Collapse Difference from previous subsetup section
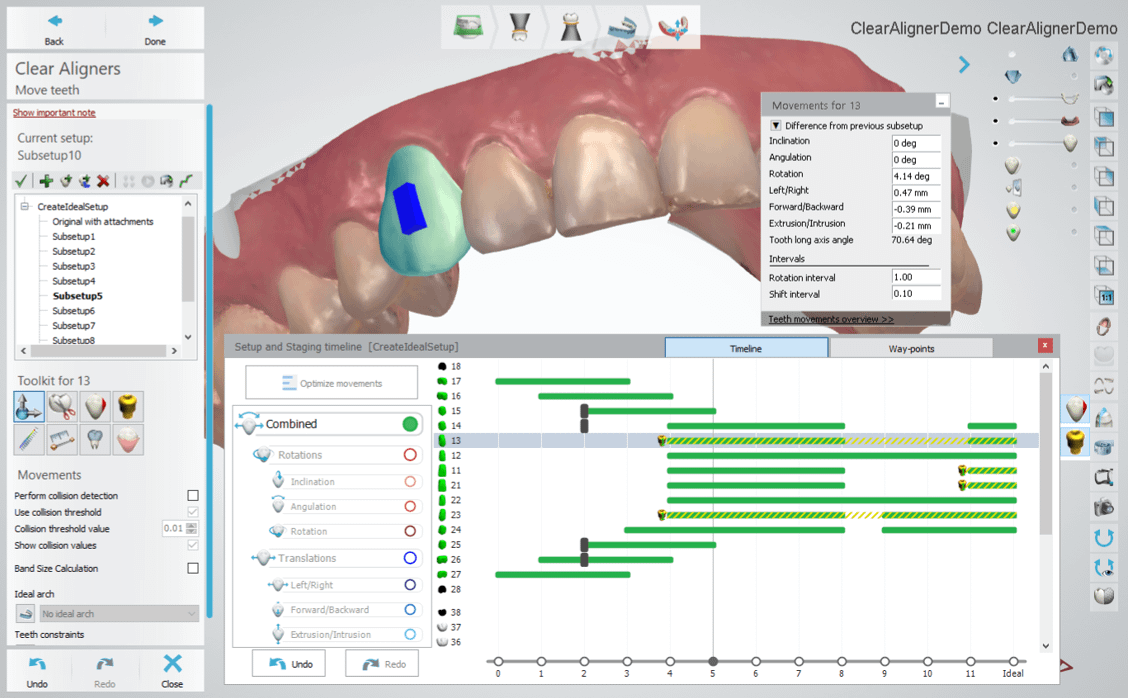Image resolution: width=1128 pixels, height=698 pixels. pyautogui.click(x=775, y=125)
